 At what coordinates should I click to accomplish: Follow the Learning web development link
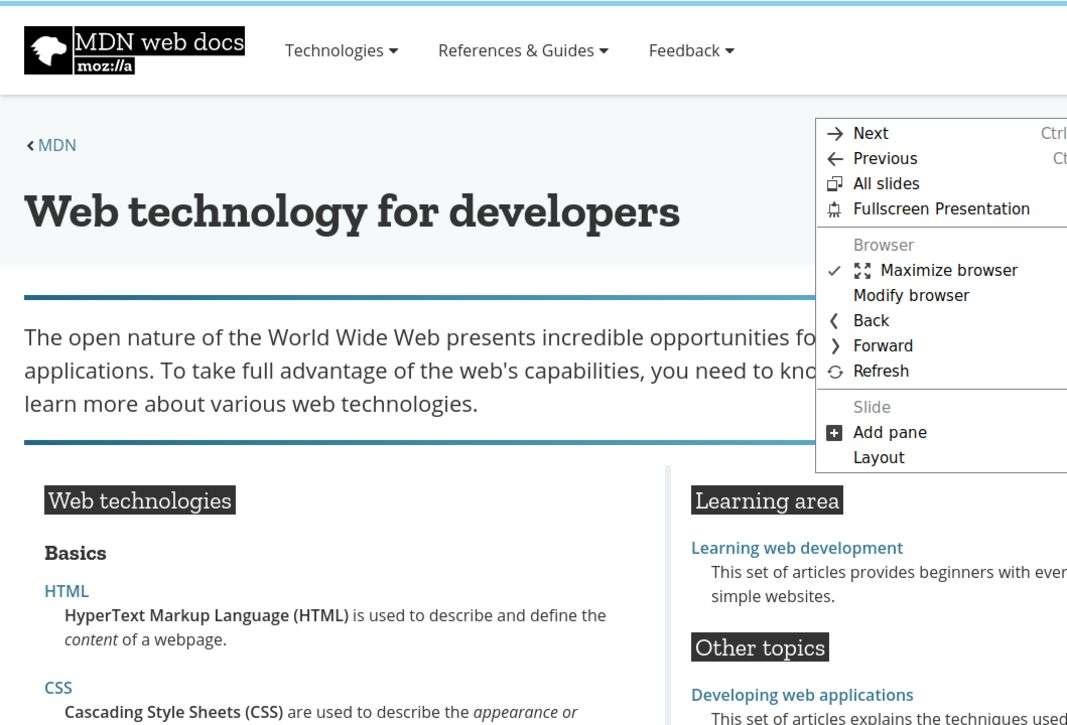pos(796,548)
